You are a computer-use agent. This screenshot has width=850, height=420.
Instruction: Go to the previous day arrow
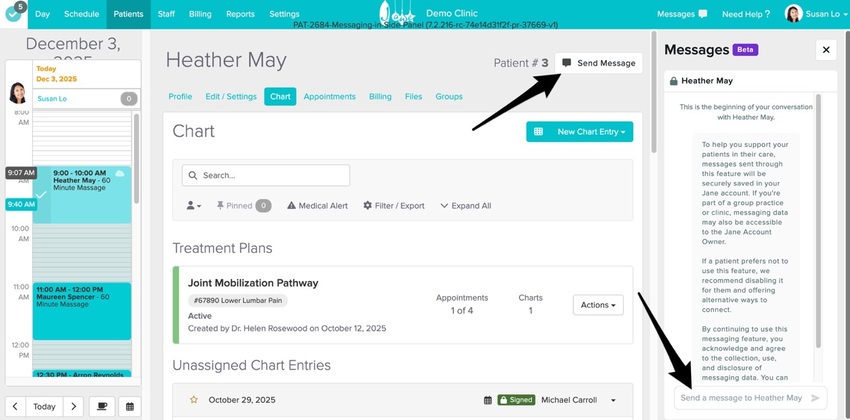click(x=15, y=407)
